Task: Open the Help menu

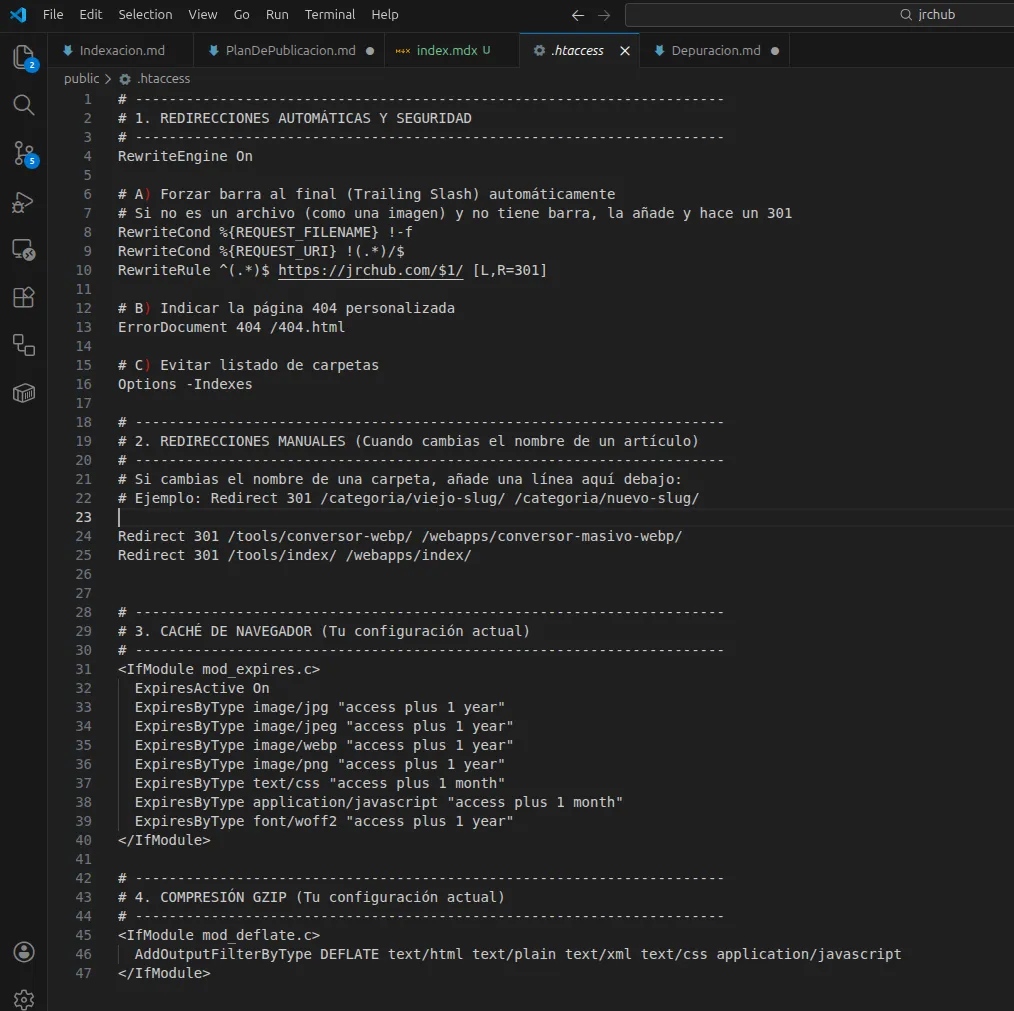Action: point(385,14)
